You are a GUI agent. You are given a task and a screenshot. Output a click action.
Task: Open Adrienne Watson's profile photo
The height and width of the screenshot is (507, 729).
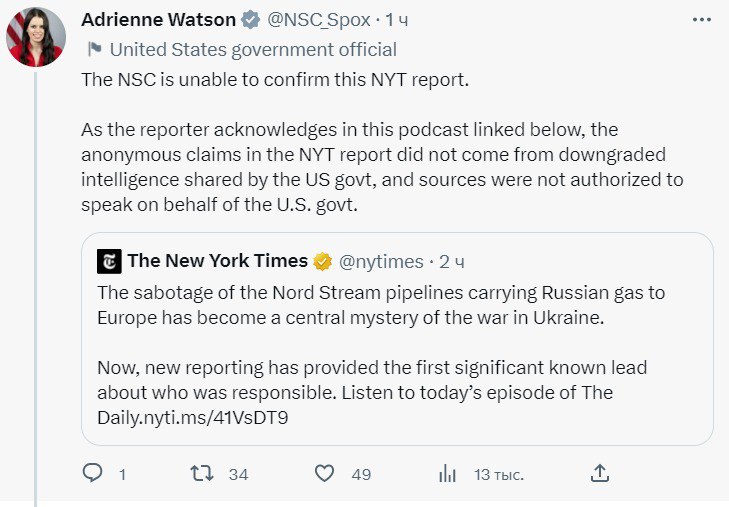37,36
